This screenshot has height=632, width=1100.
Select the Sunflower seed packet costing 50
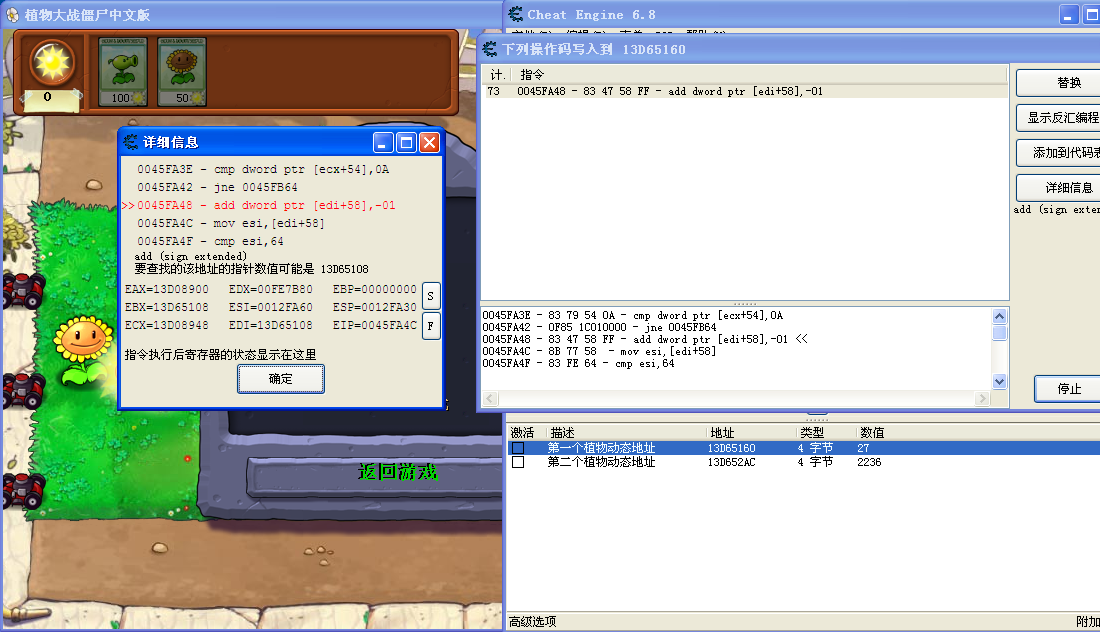click(182, 72)
